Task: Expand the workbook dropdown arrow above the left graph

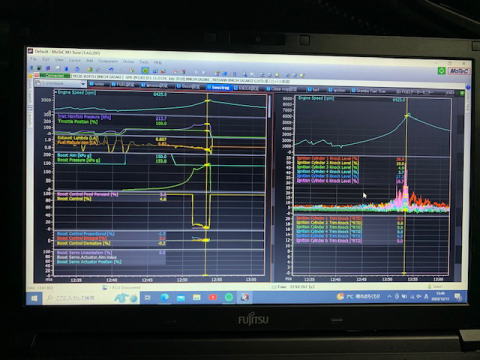Action: pyautogui.click(x=83, y=84)
